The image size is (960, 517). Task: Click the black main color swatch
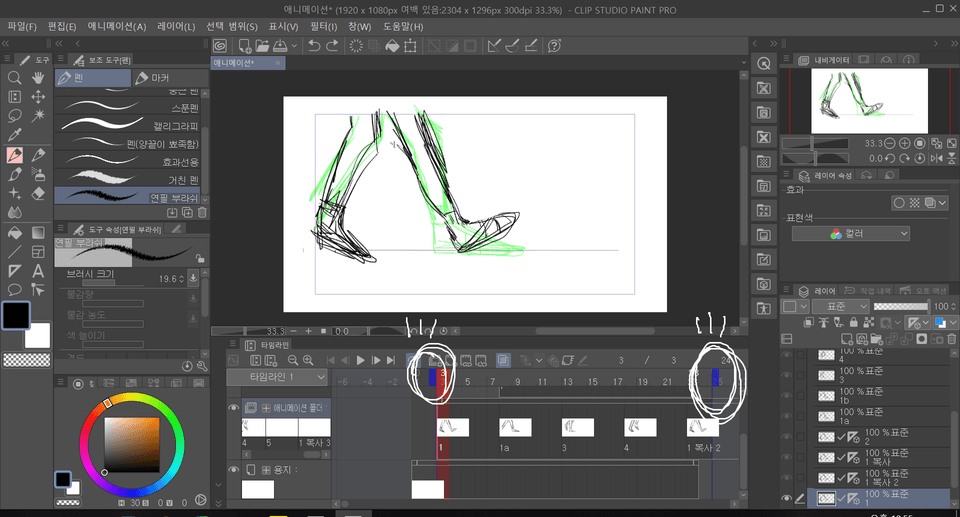[16, 315]
